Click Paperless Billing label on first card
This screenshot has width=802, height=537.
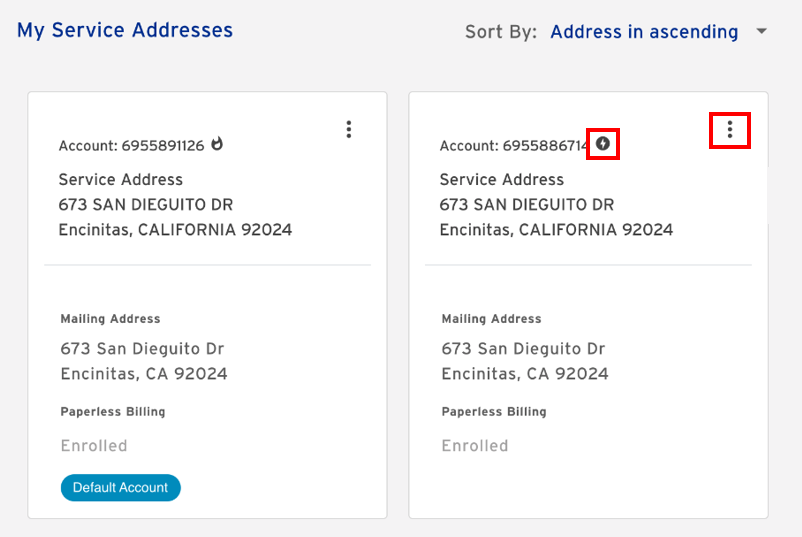tap(113, 412)
